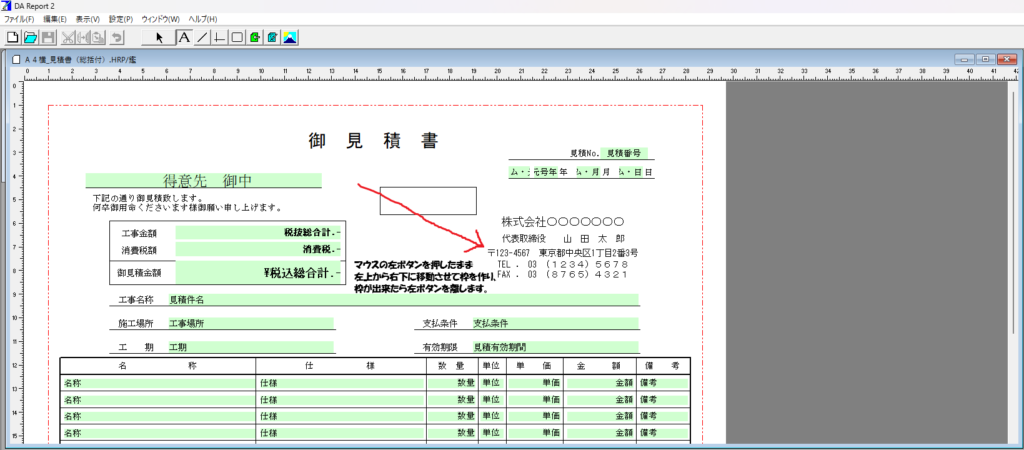
Task: Select the green 工期 field
Action: tap(251, 347)
